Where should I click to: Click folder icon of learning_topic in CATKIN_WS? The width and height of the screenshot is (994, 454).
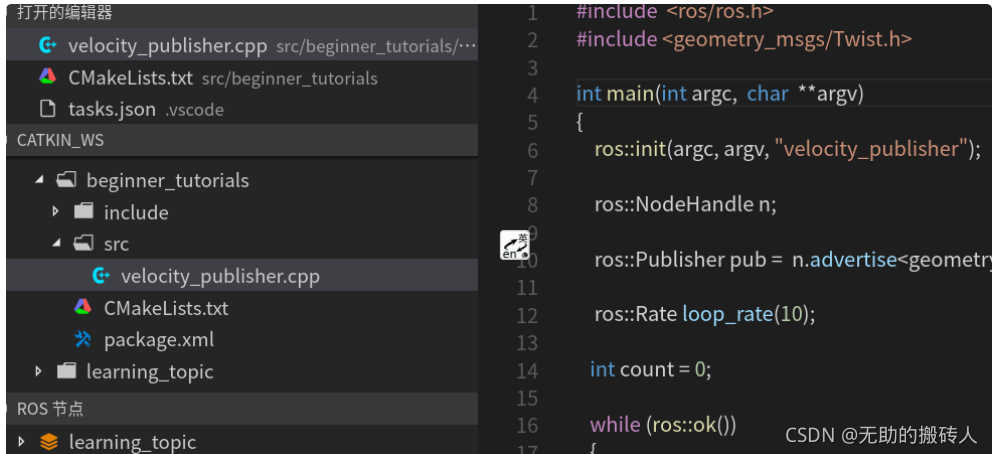tap(66, 371)
